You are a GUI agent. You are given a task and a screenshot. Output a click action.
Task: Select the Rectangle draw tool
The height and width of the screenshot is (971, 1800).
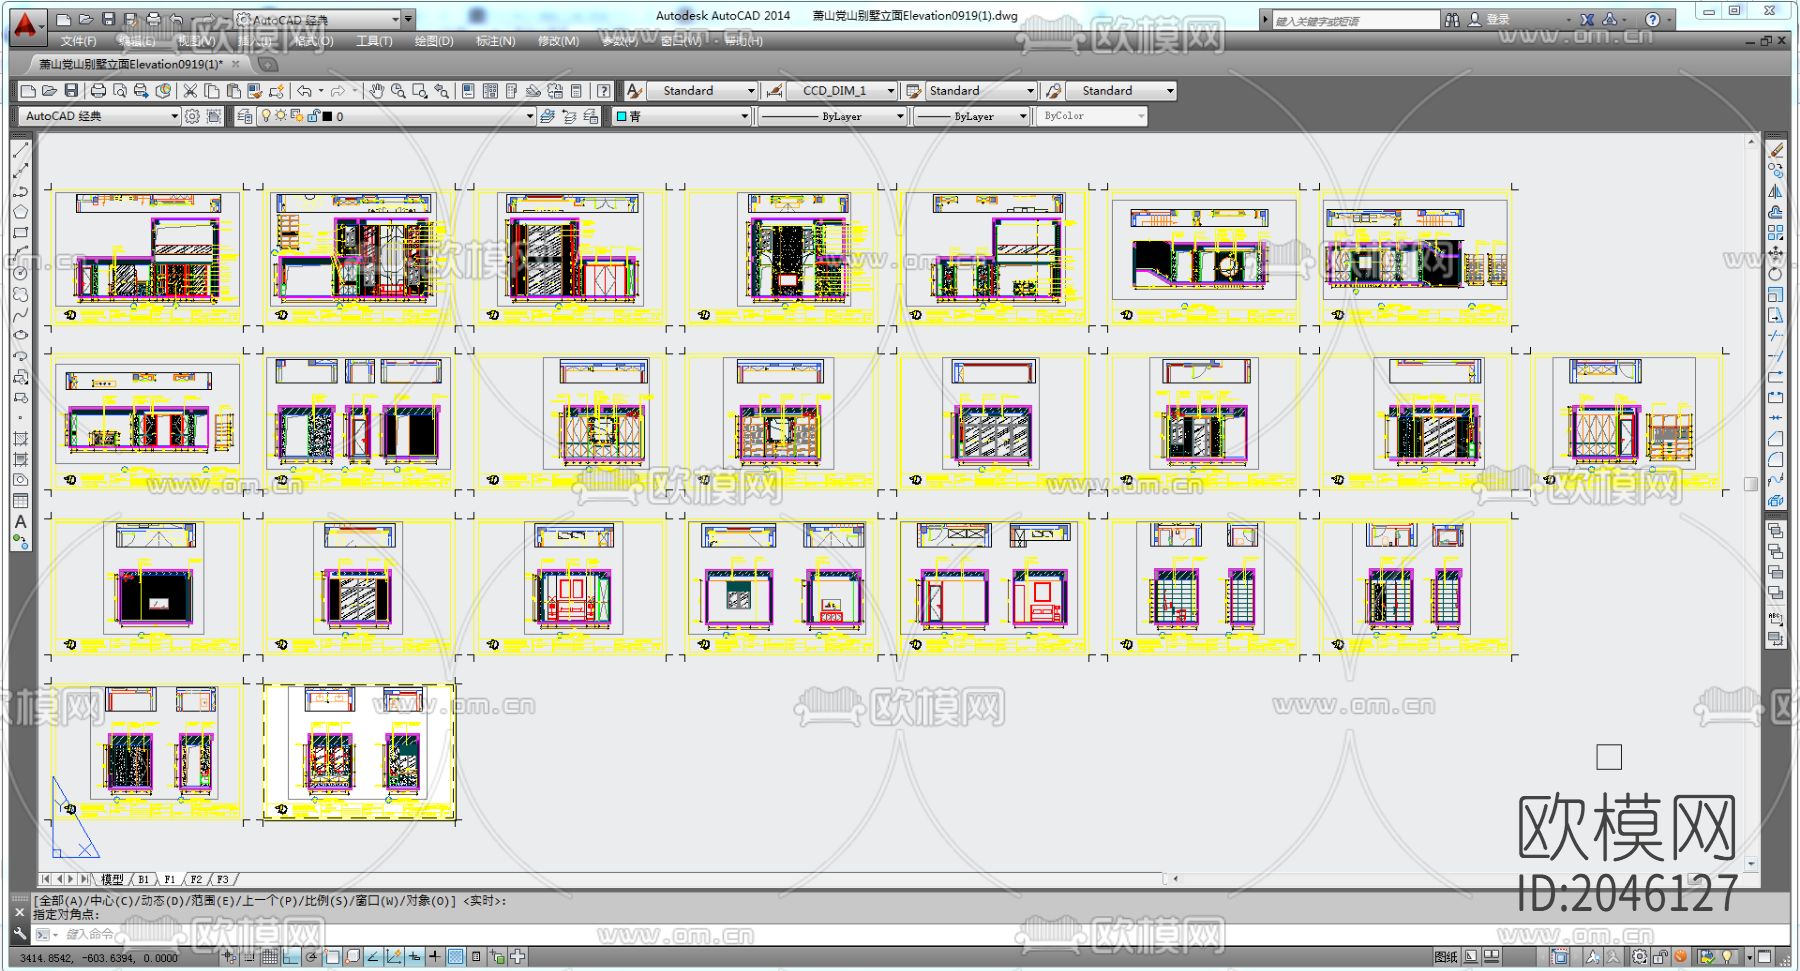[x=20, y=233]
